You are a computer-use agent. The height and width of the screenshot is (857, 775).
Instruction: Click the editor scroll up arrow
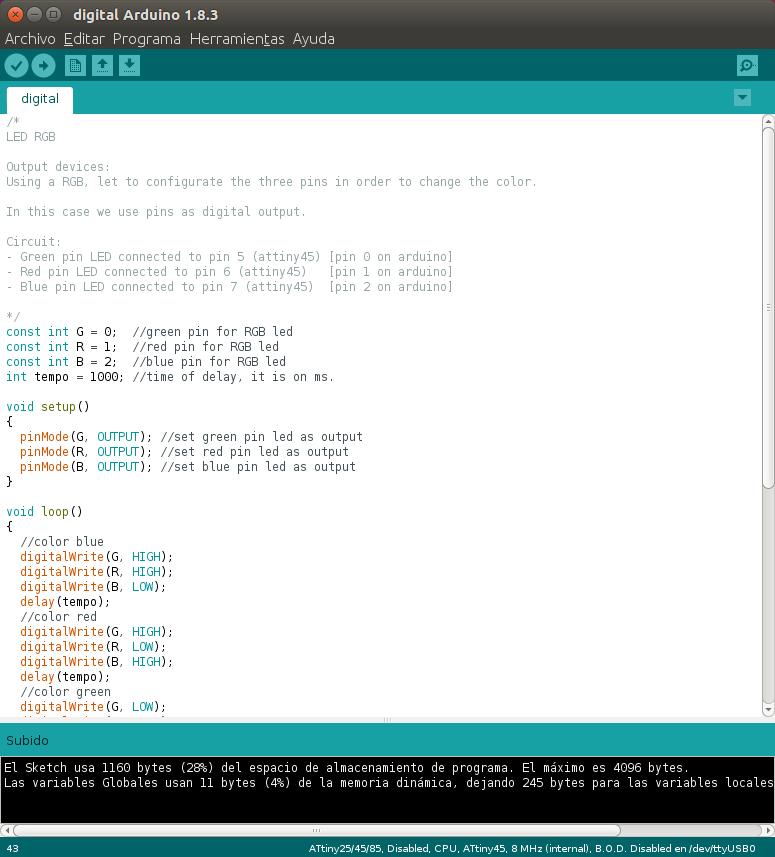(768, 121)
